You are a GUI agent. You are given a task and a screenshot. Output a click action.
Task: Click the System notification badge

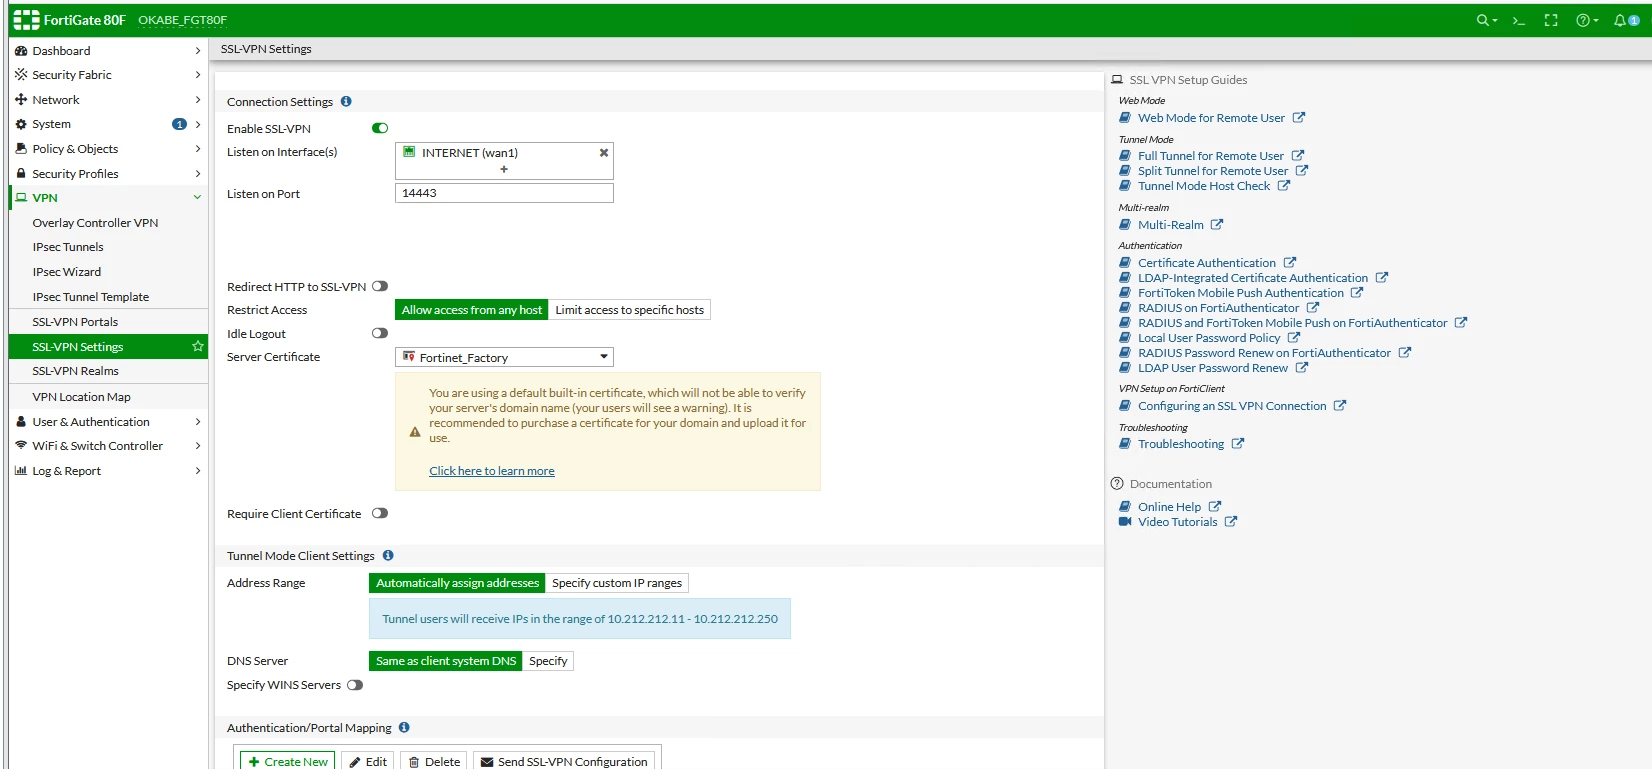[x=180, y=124]
